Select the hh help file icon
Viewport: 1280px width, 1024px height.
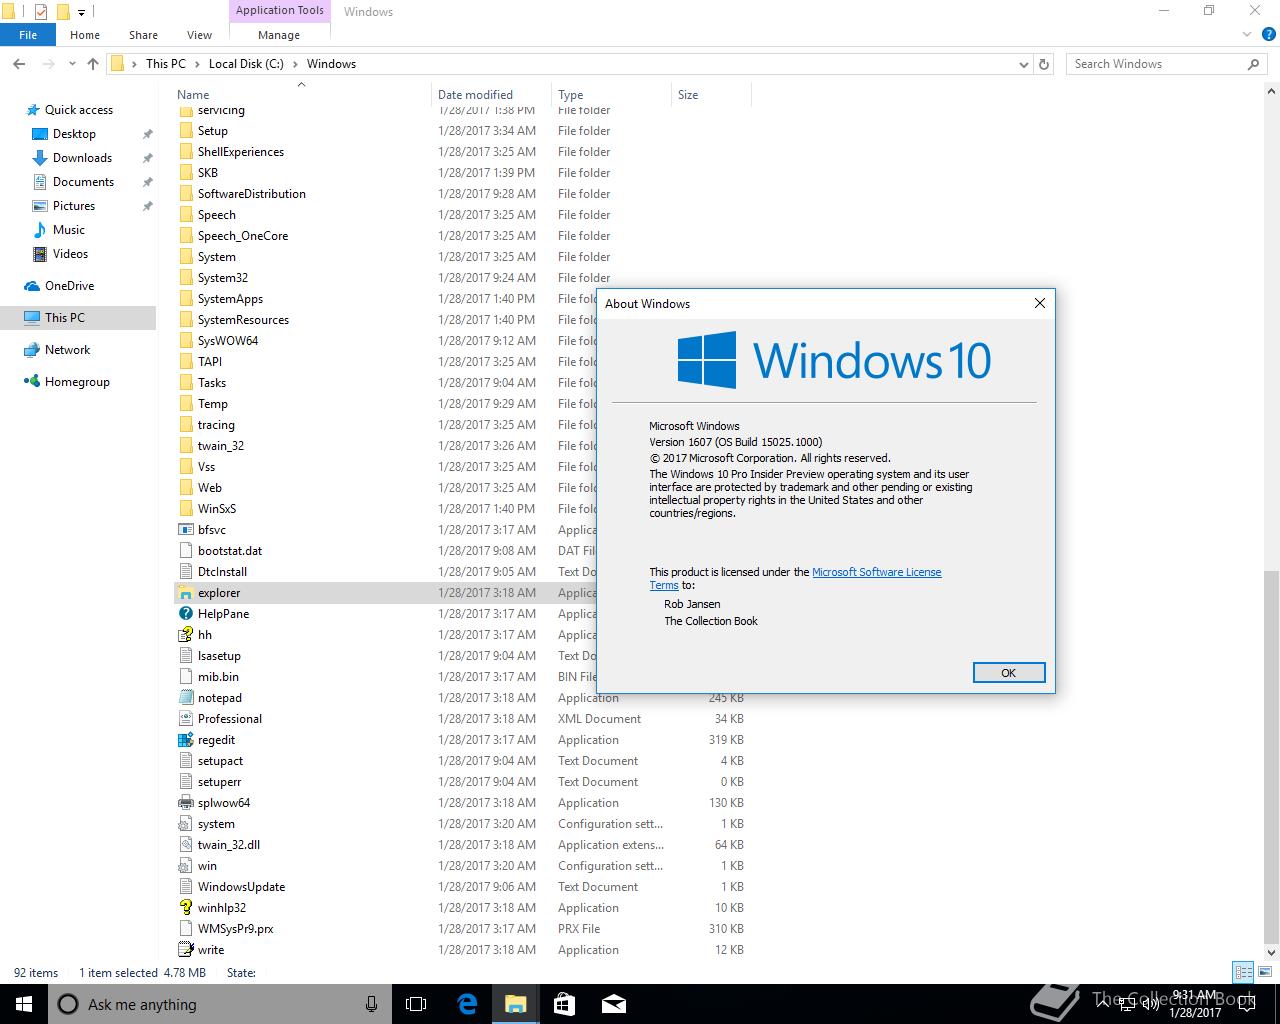(185, 635)
